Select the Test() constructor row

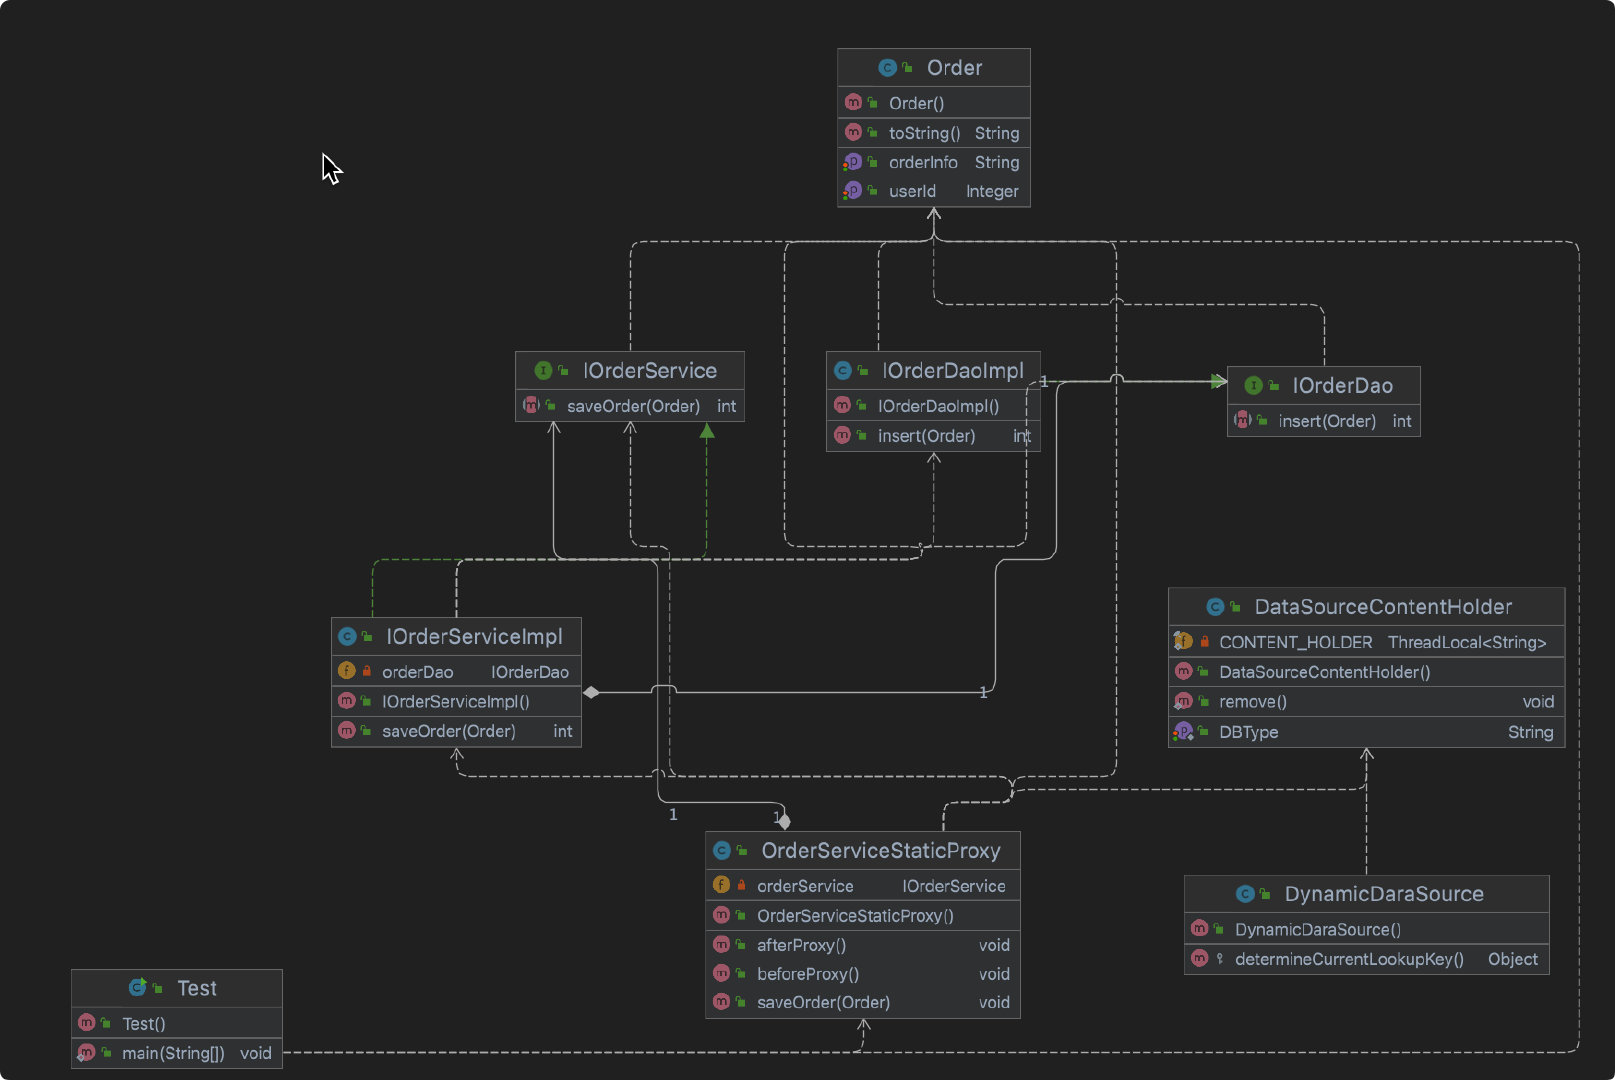[177, 1023]
